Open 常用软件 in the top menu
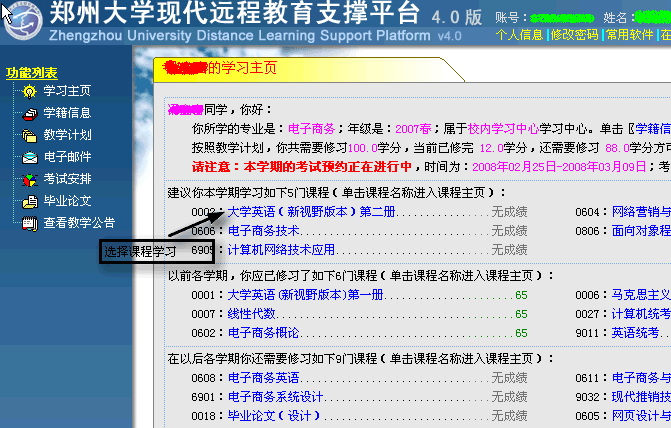The width and height of the screenshot is (671, 428). pos(627,34)
